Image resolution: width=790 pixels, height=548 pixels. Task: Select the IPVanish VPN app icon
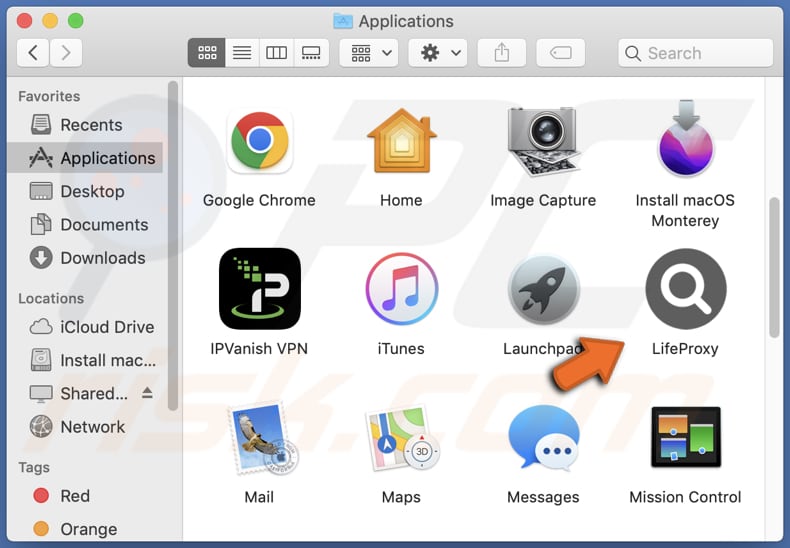pos(259,289)
